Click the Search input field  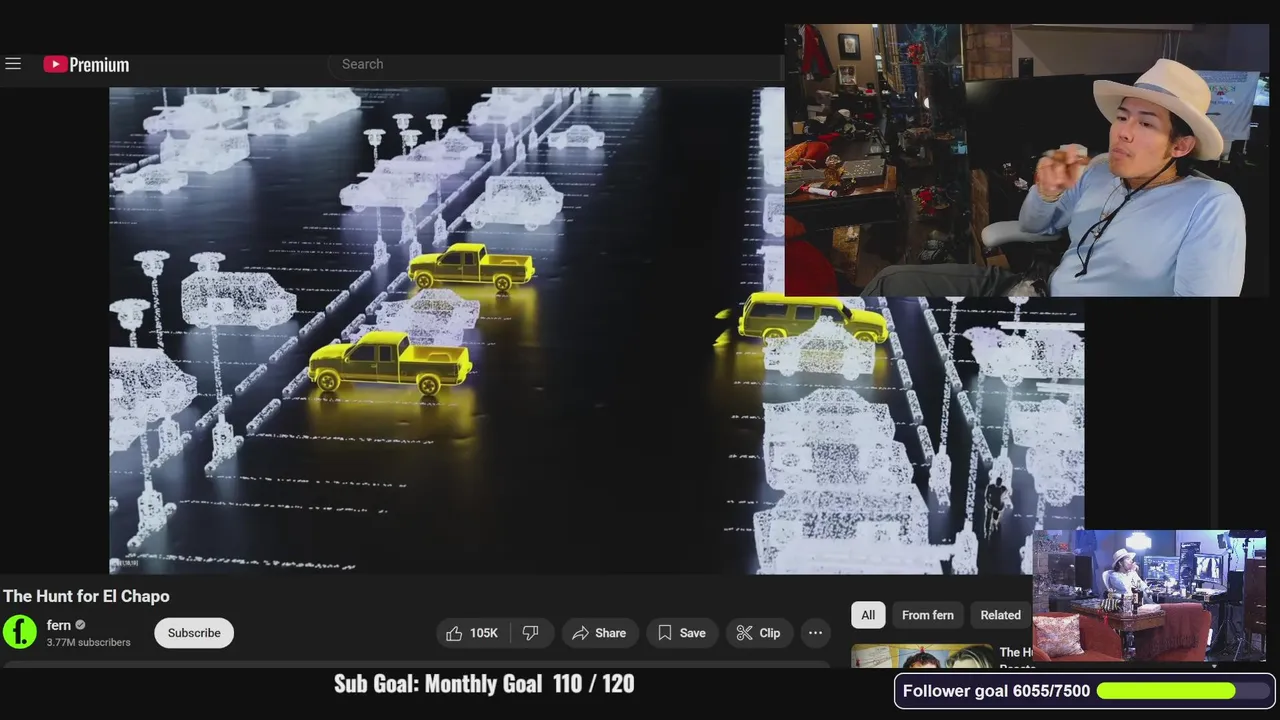pos(555,64)
